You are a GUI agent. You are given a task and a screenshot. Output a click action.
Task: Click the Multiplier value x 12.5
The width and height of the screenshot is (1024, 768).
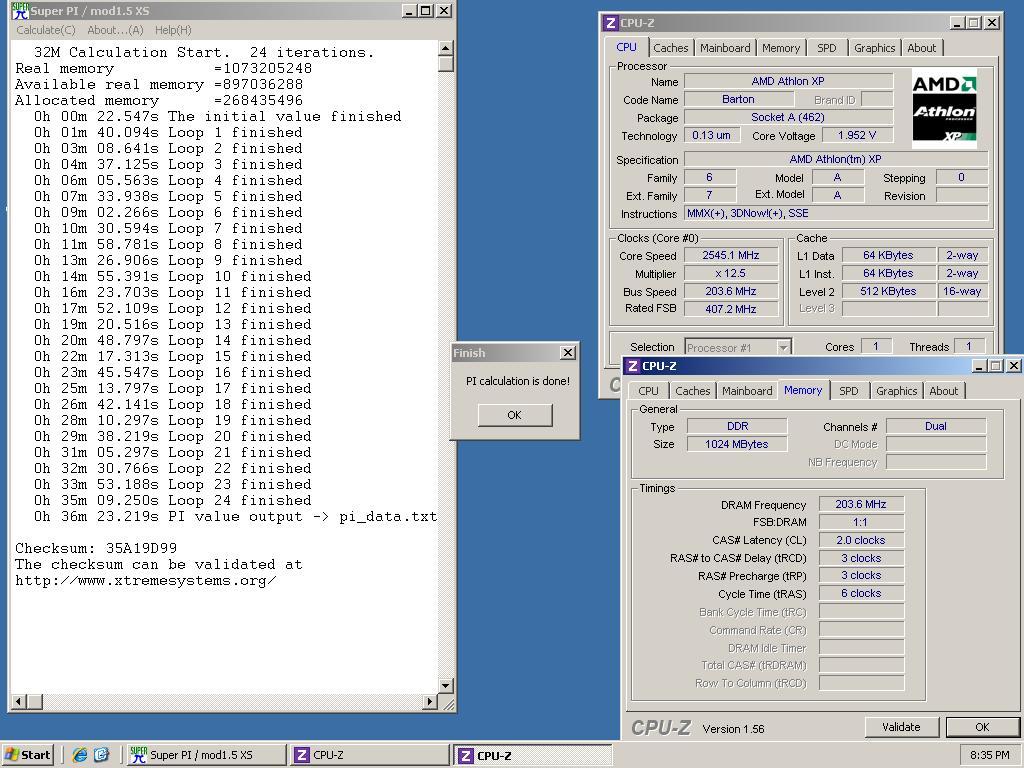click(731, 274)
